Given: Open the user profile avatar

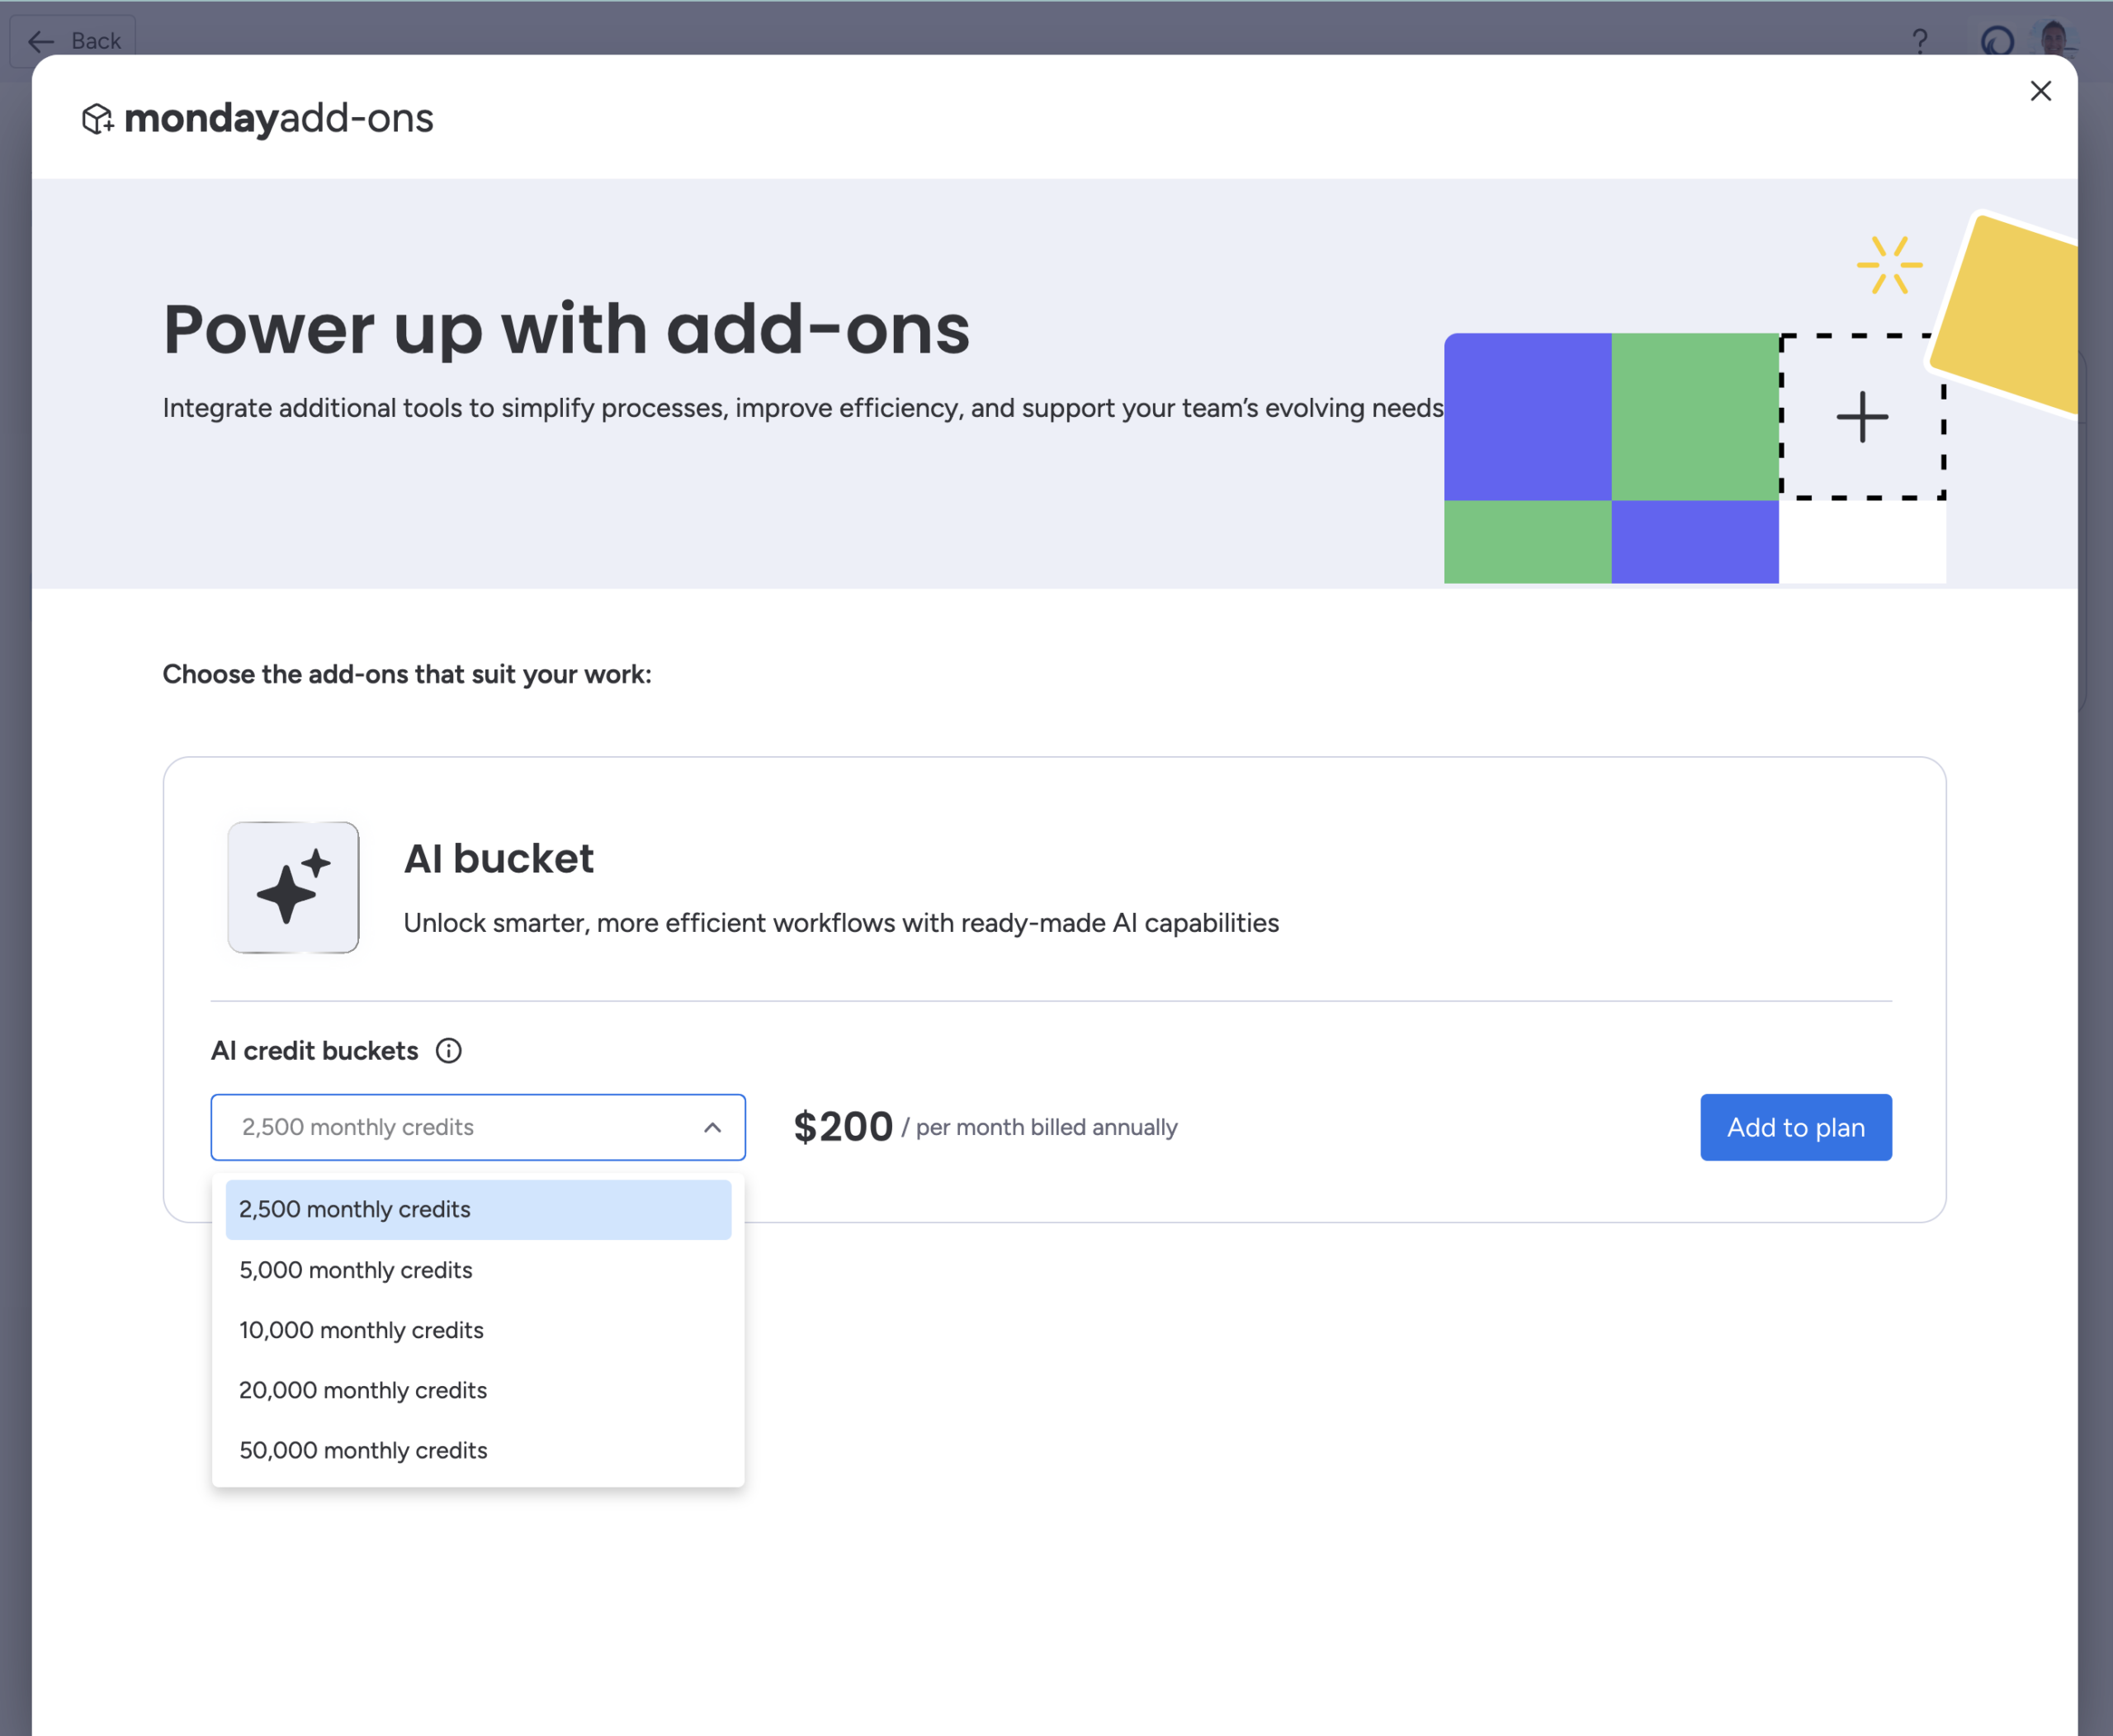Looking at the screenshot, I should tap(2054, 40).
